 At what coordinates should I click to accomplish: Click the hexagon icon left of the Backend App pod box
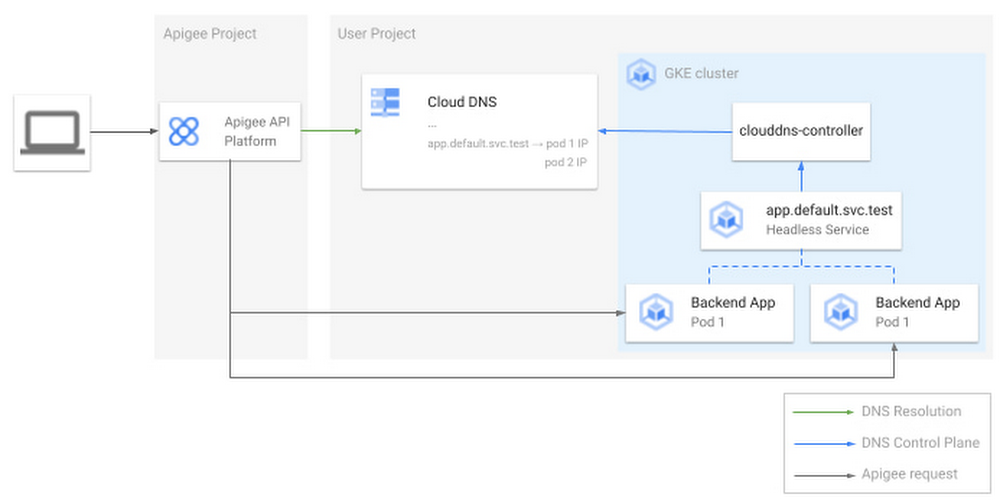(656, 312)
